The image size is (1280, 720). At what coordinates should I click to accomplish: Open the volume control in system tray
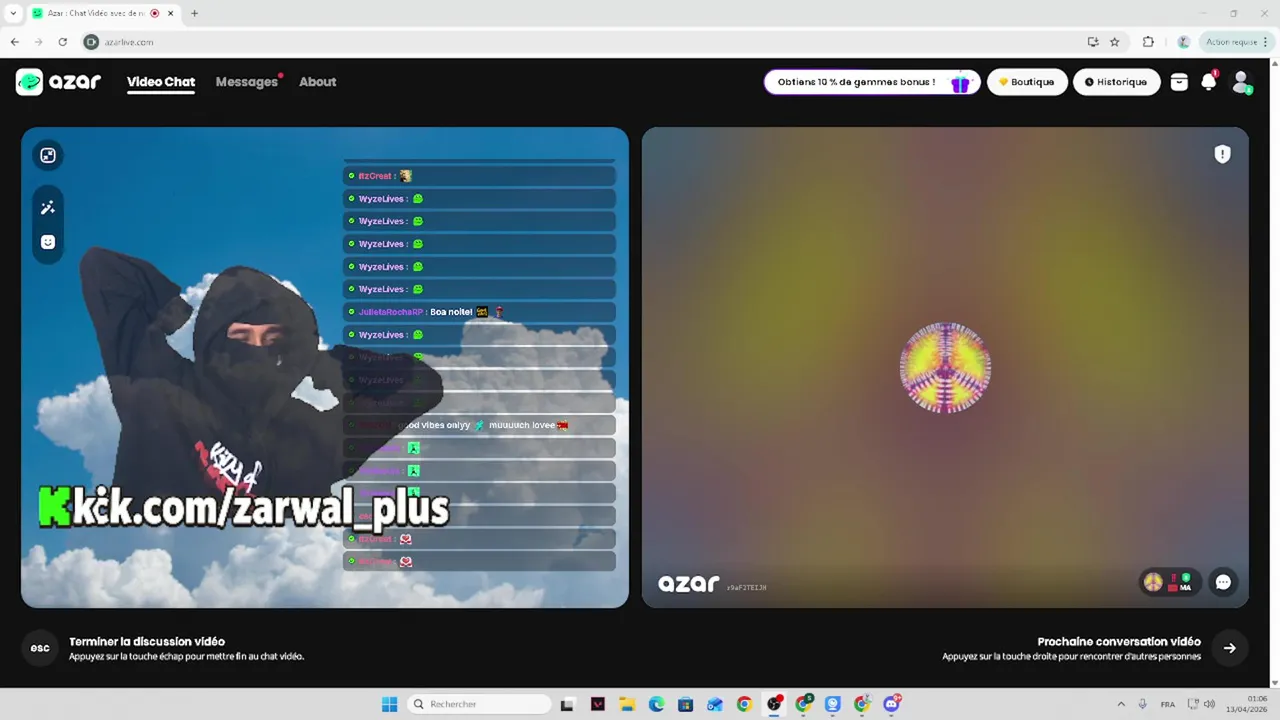pyautogui.click(x=1209, y=704)
